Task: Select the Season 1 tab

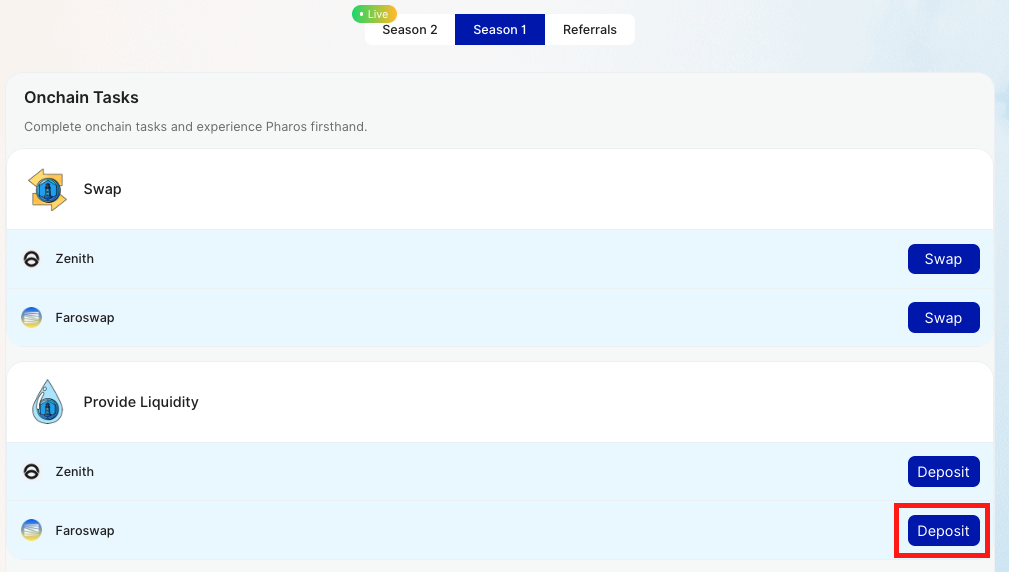Action: point(500,30)
